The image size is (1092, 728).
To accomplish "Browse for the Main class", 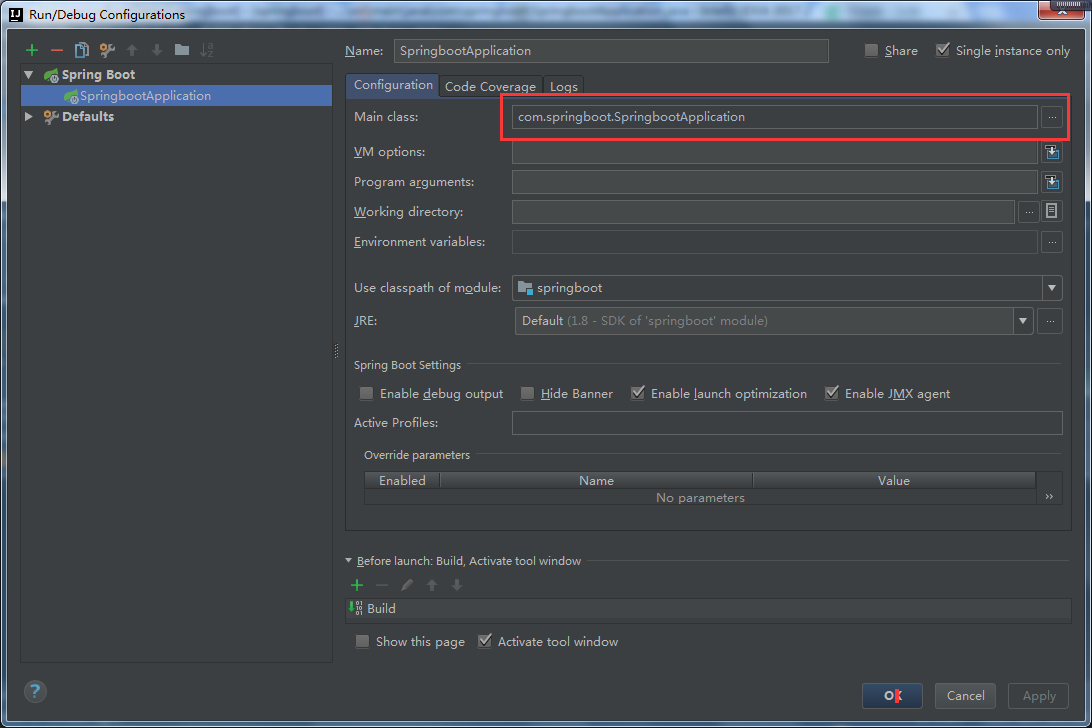I will (x=1052, y=117).
